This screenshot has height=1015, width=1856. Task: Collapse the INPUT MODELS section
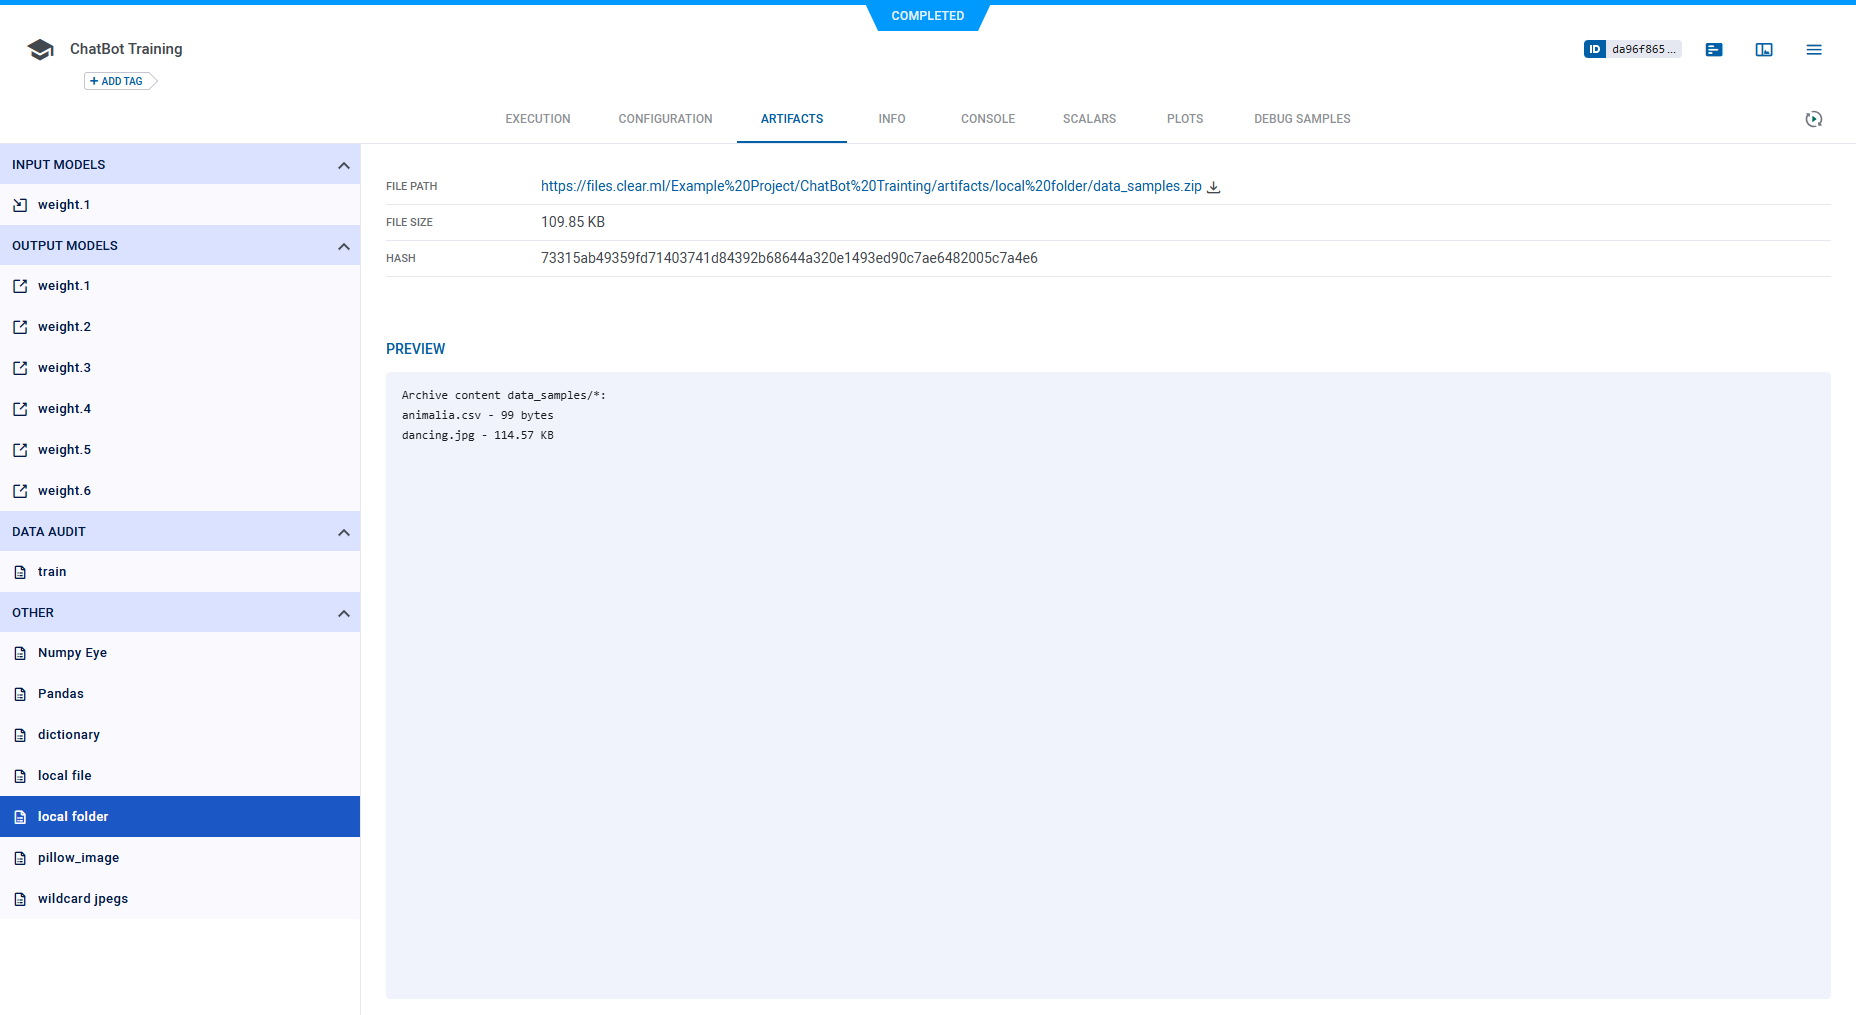pos(344,164)
